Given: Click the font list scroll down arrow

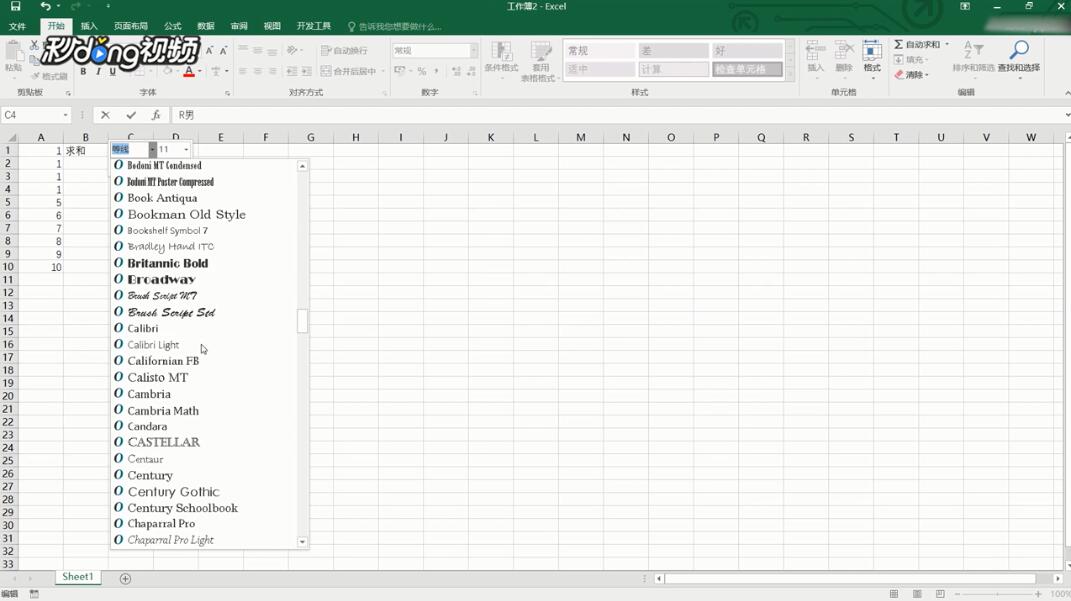Looking at the screenshot, I should point(302,542).
